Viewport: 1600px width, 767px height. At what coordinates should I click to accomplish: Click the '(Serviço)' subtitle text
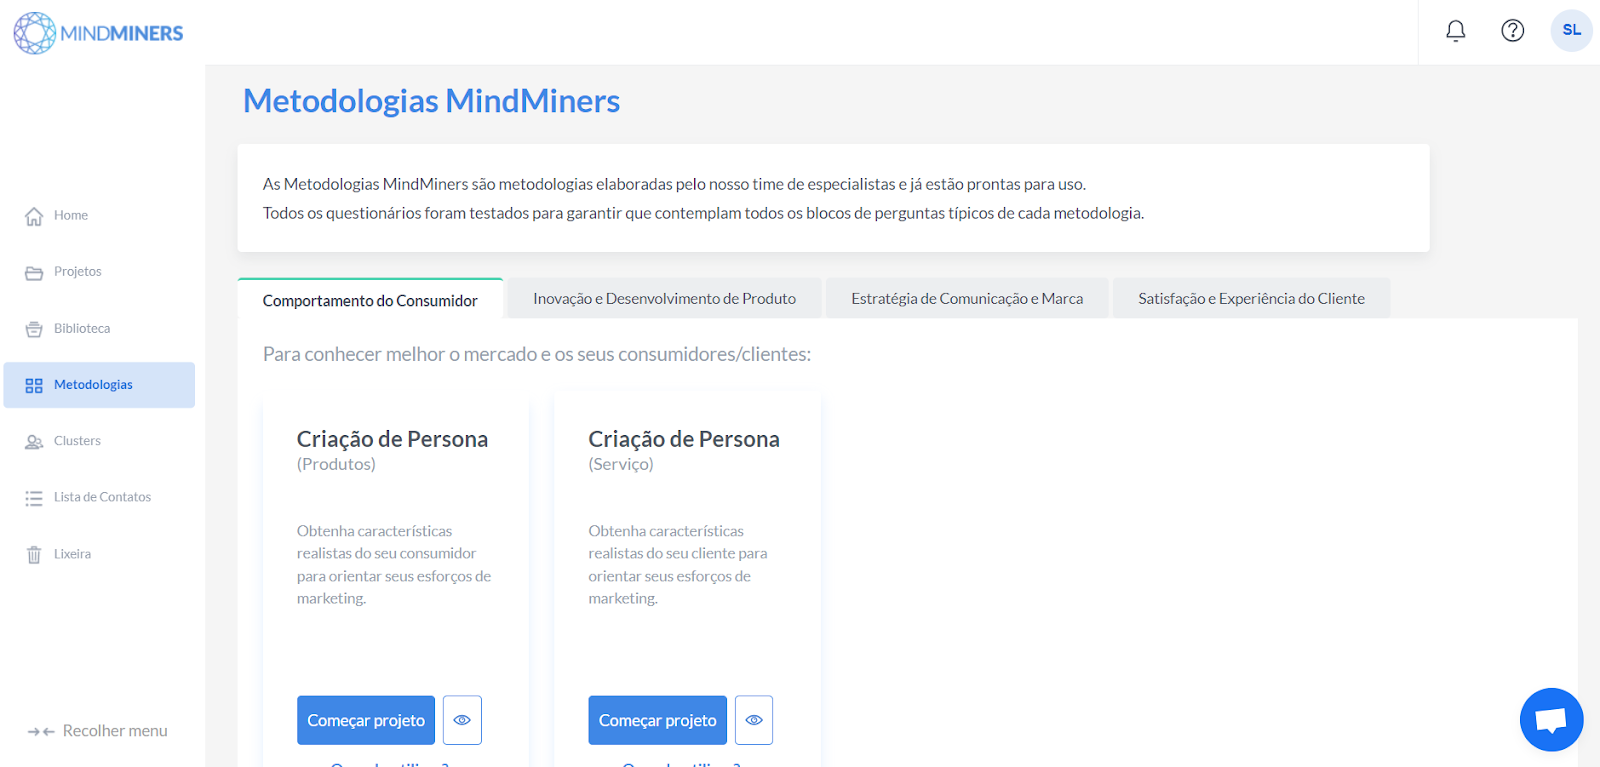pyautogui.click(x=621, y=464)
